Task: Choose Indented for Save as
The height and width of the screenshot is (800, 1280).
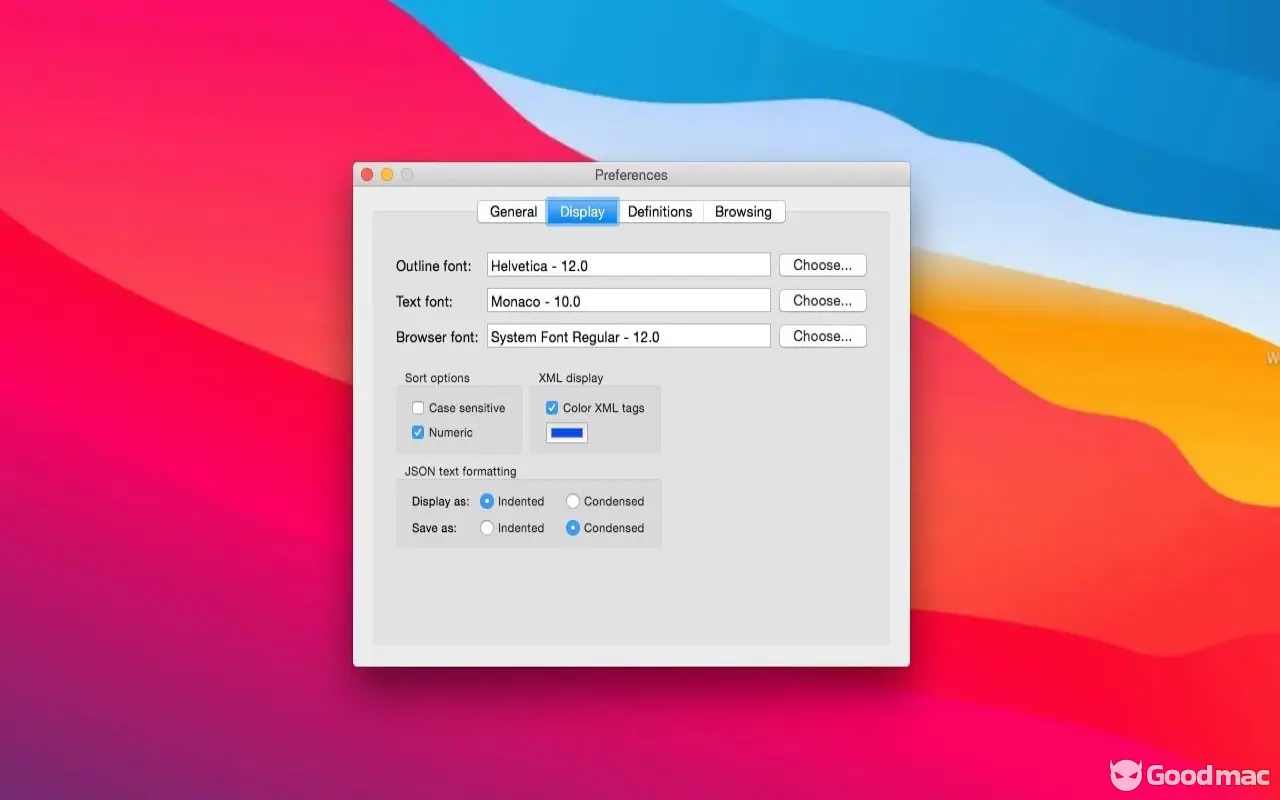Action: pyautogui.click(x=487, y=528)
